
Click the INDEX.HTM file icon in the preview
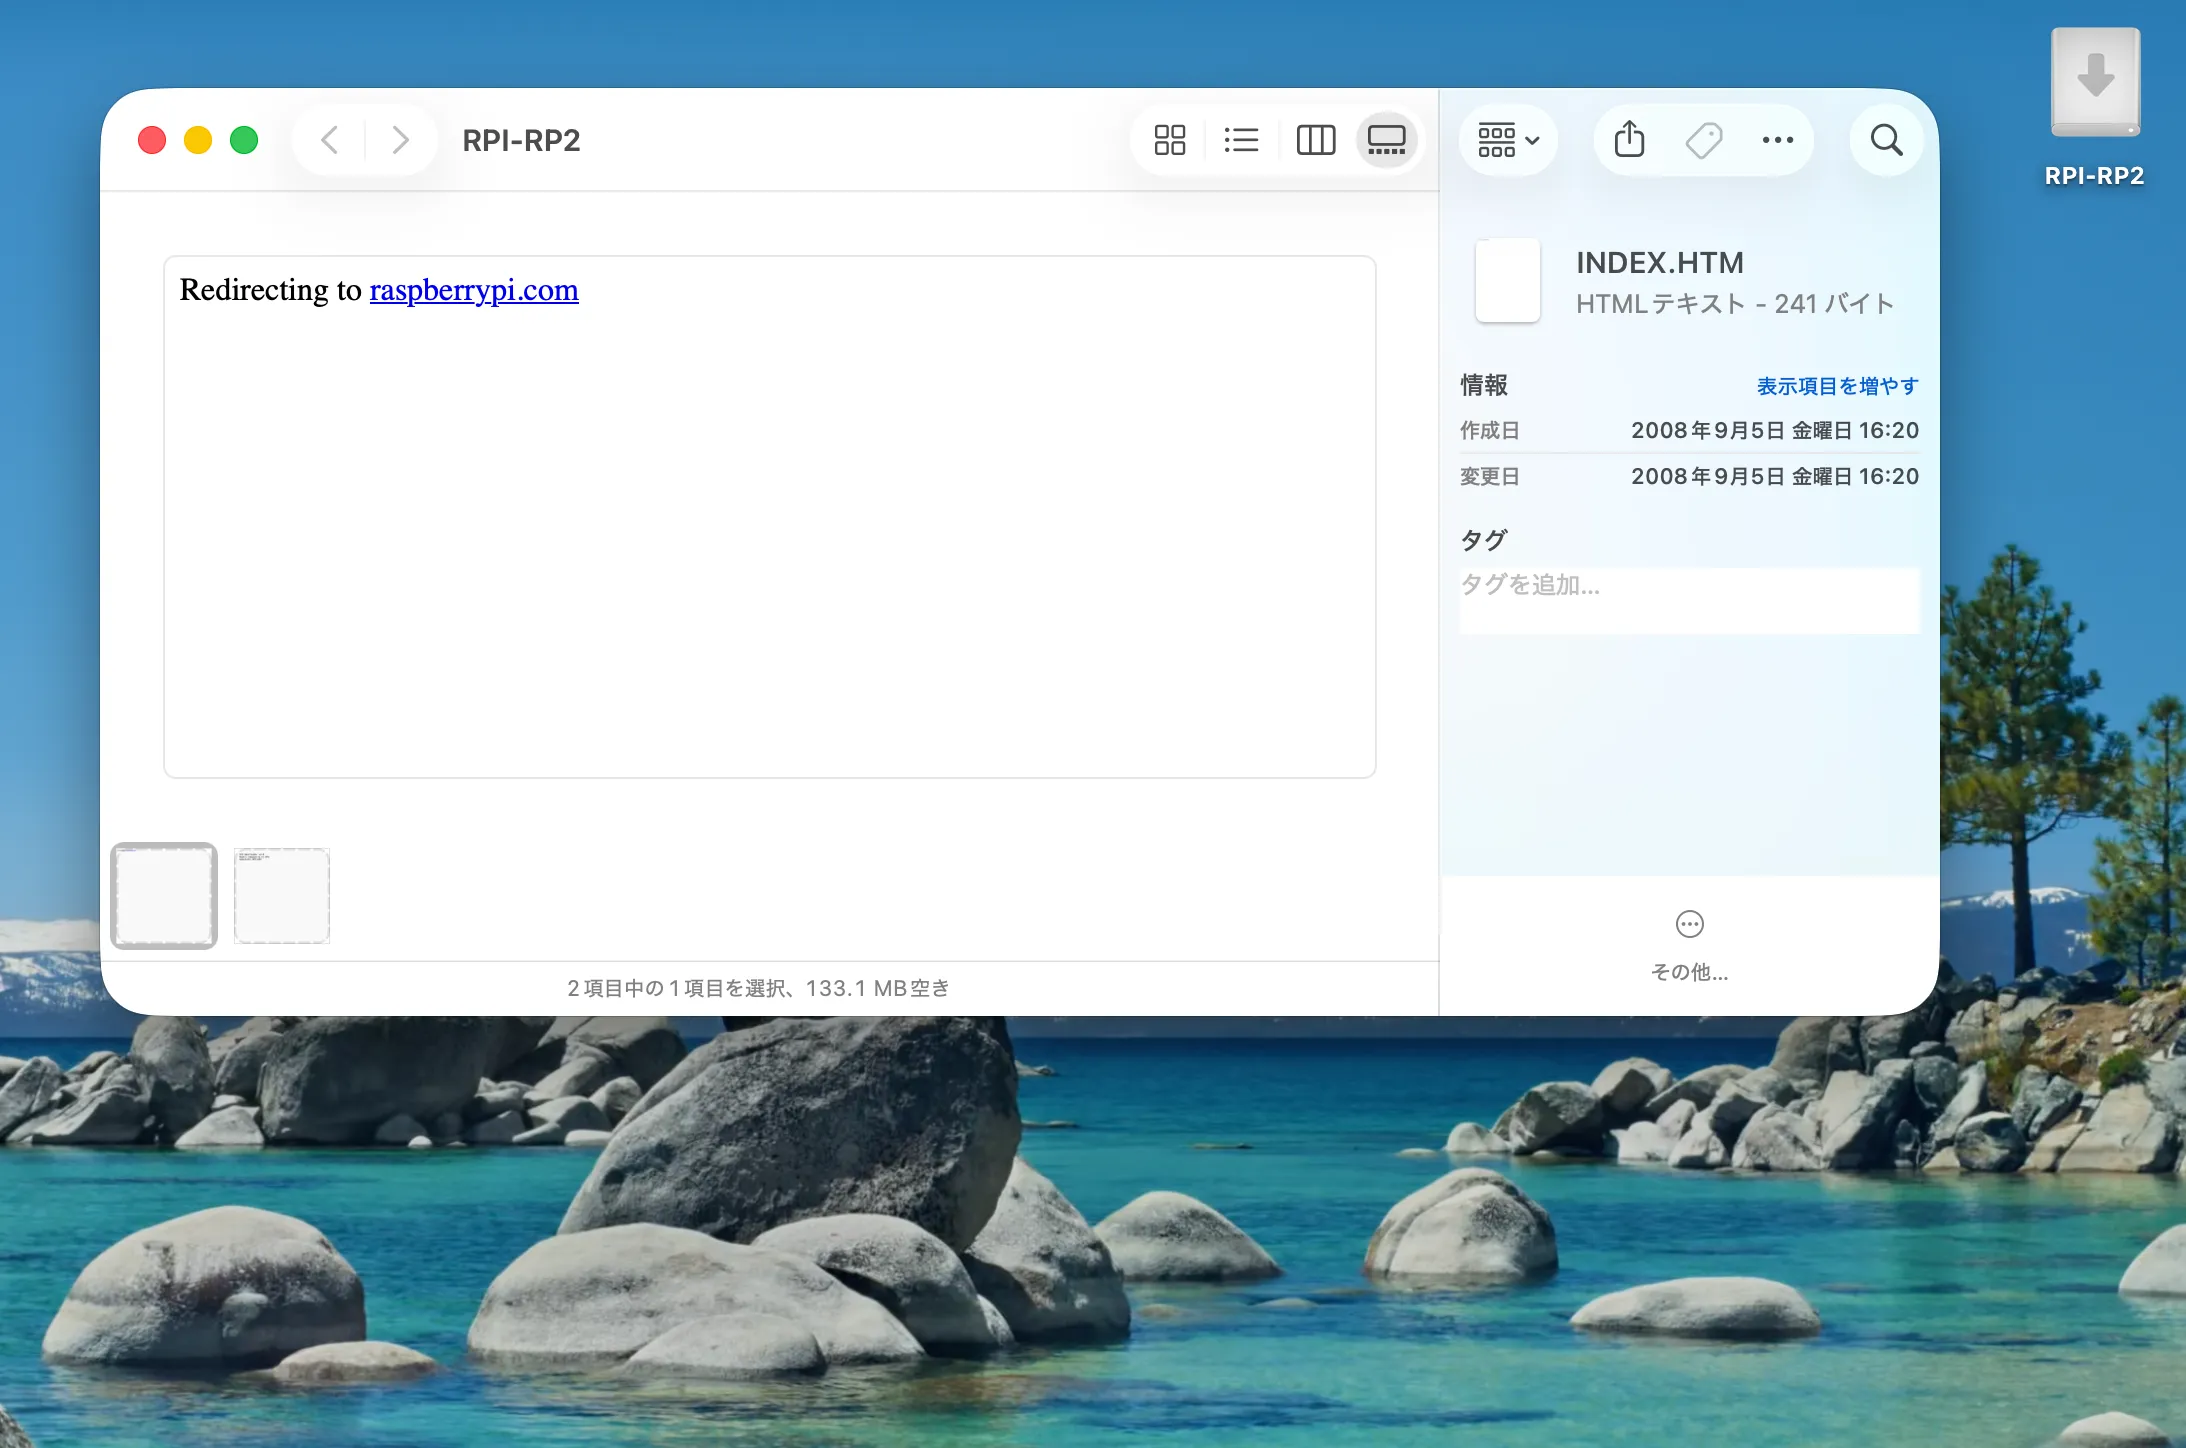click(x=1508, y=280)
